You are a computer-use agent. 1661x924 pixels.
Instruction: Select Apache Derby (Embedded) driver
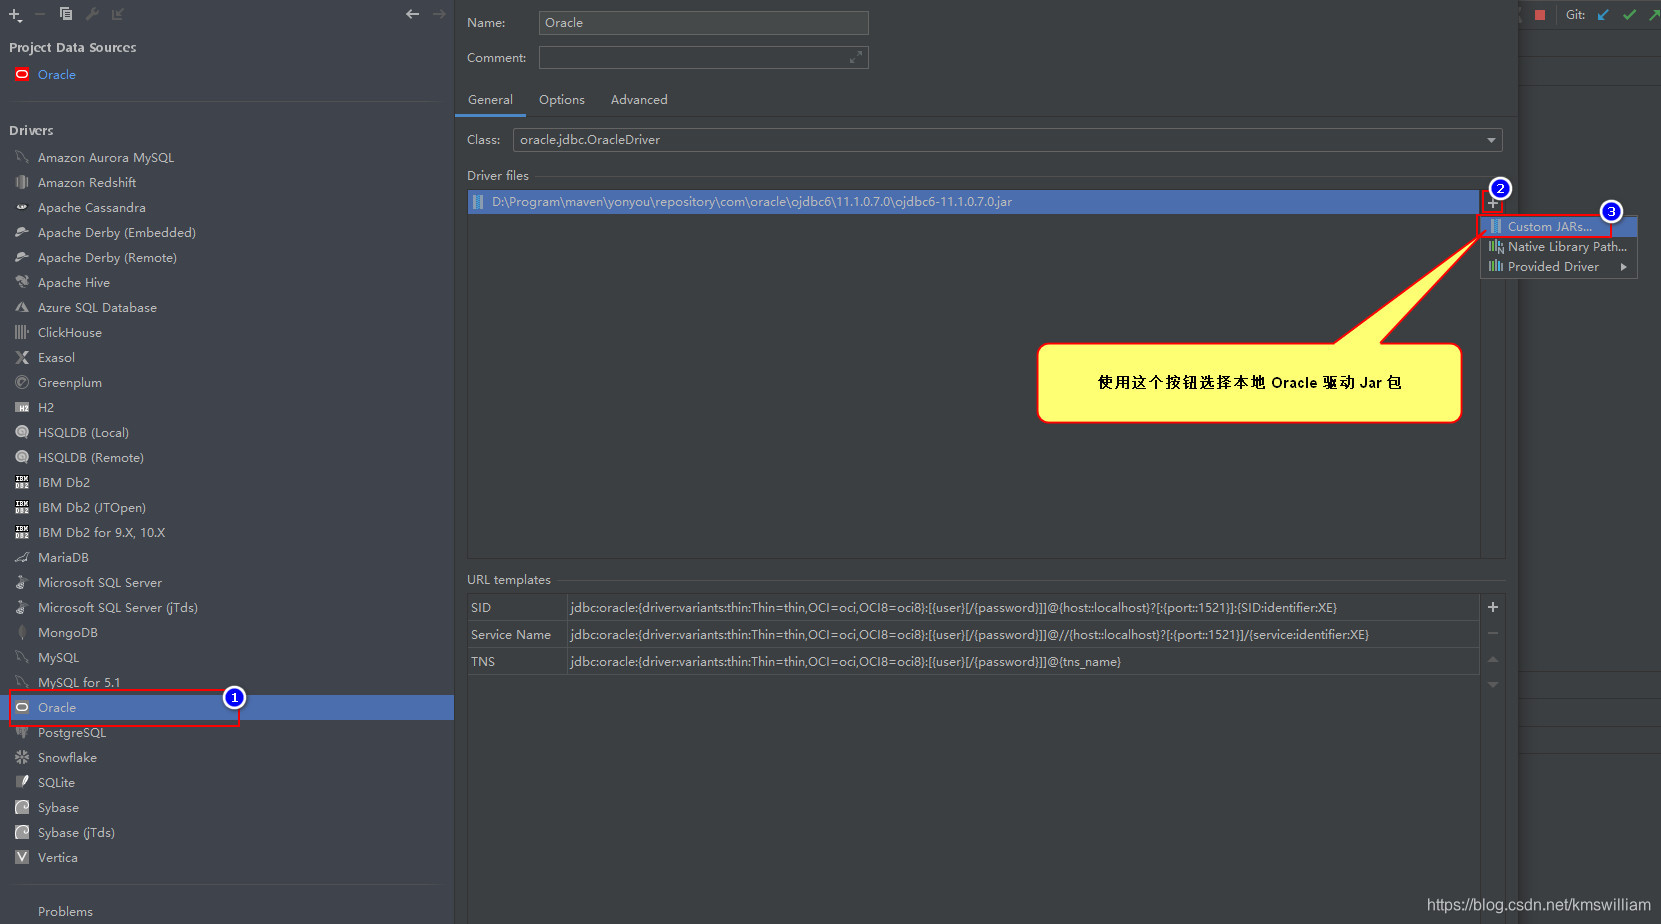[x=117, y=233]
